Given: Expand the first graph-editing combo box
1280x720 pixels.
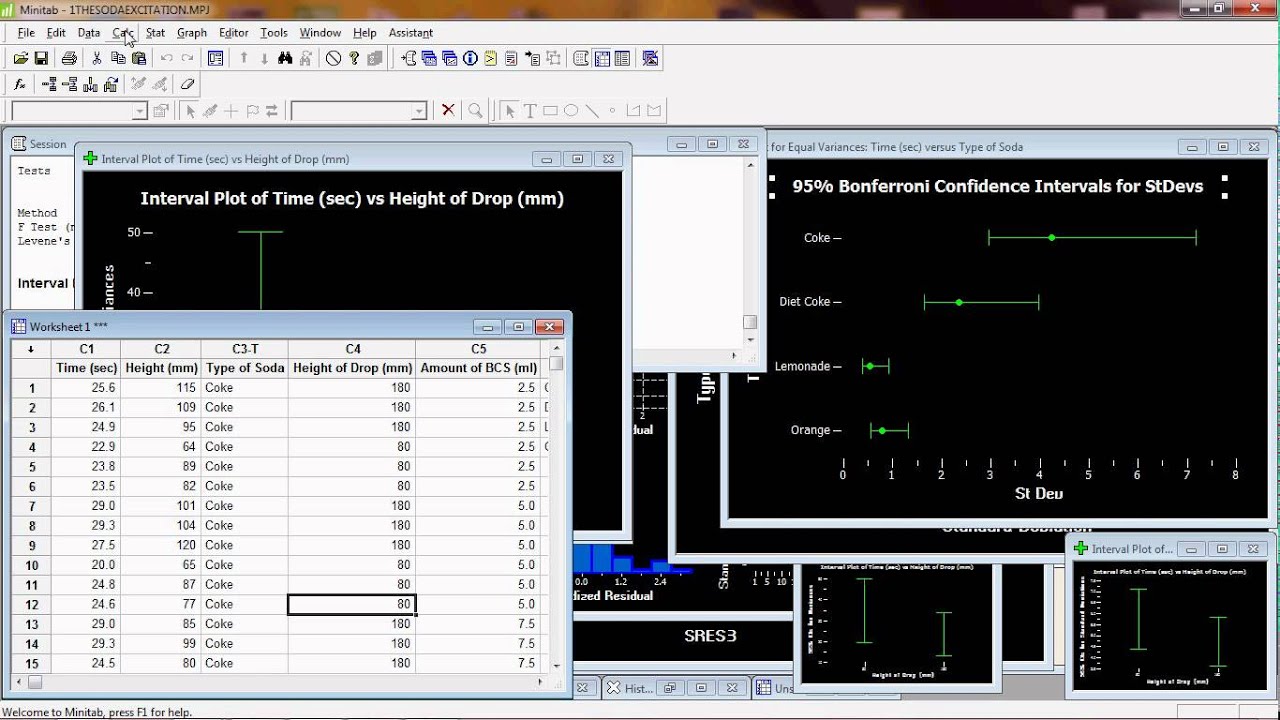Looking at the screenshot, I should [x=139, y=111].
